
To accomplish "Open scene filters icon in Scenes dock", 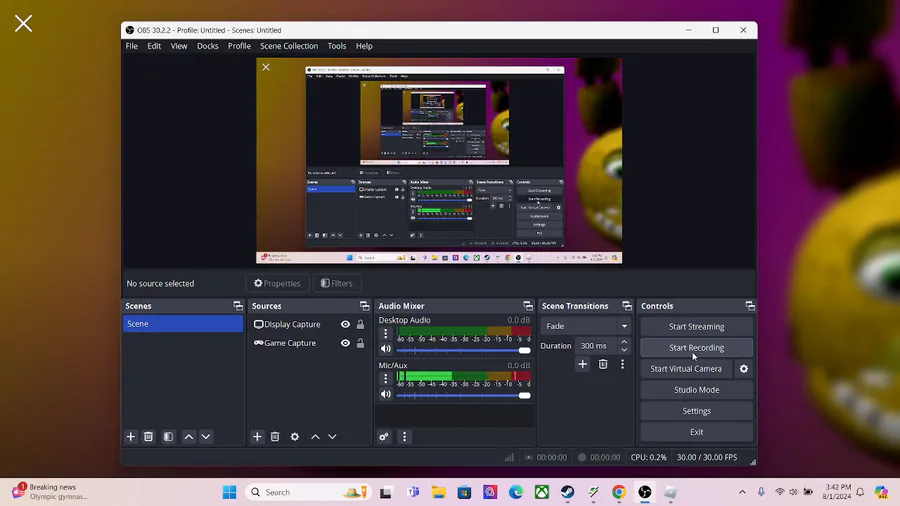I will click(x=168, y=437).
